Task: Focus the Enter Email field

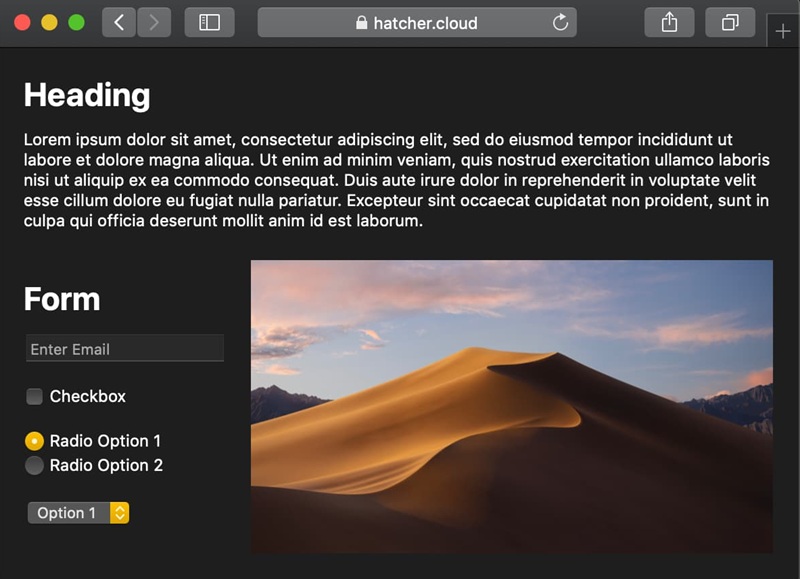Action: point(124,348)
